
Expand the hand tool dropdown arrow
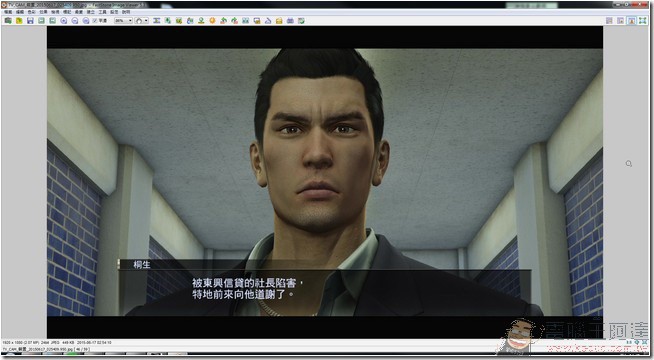146,20
